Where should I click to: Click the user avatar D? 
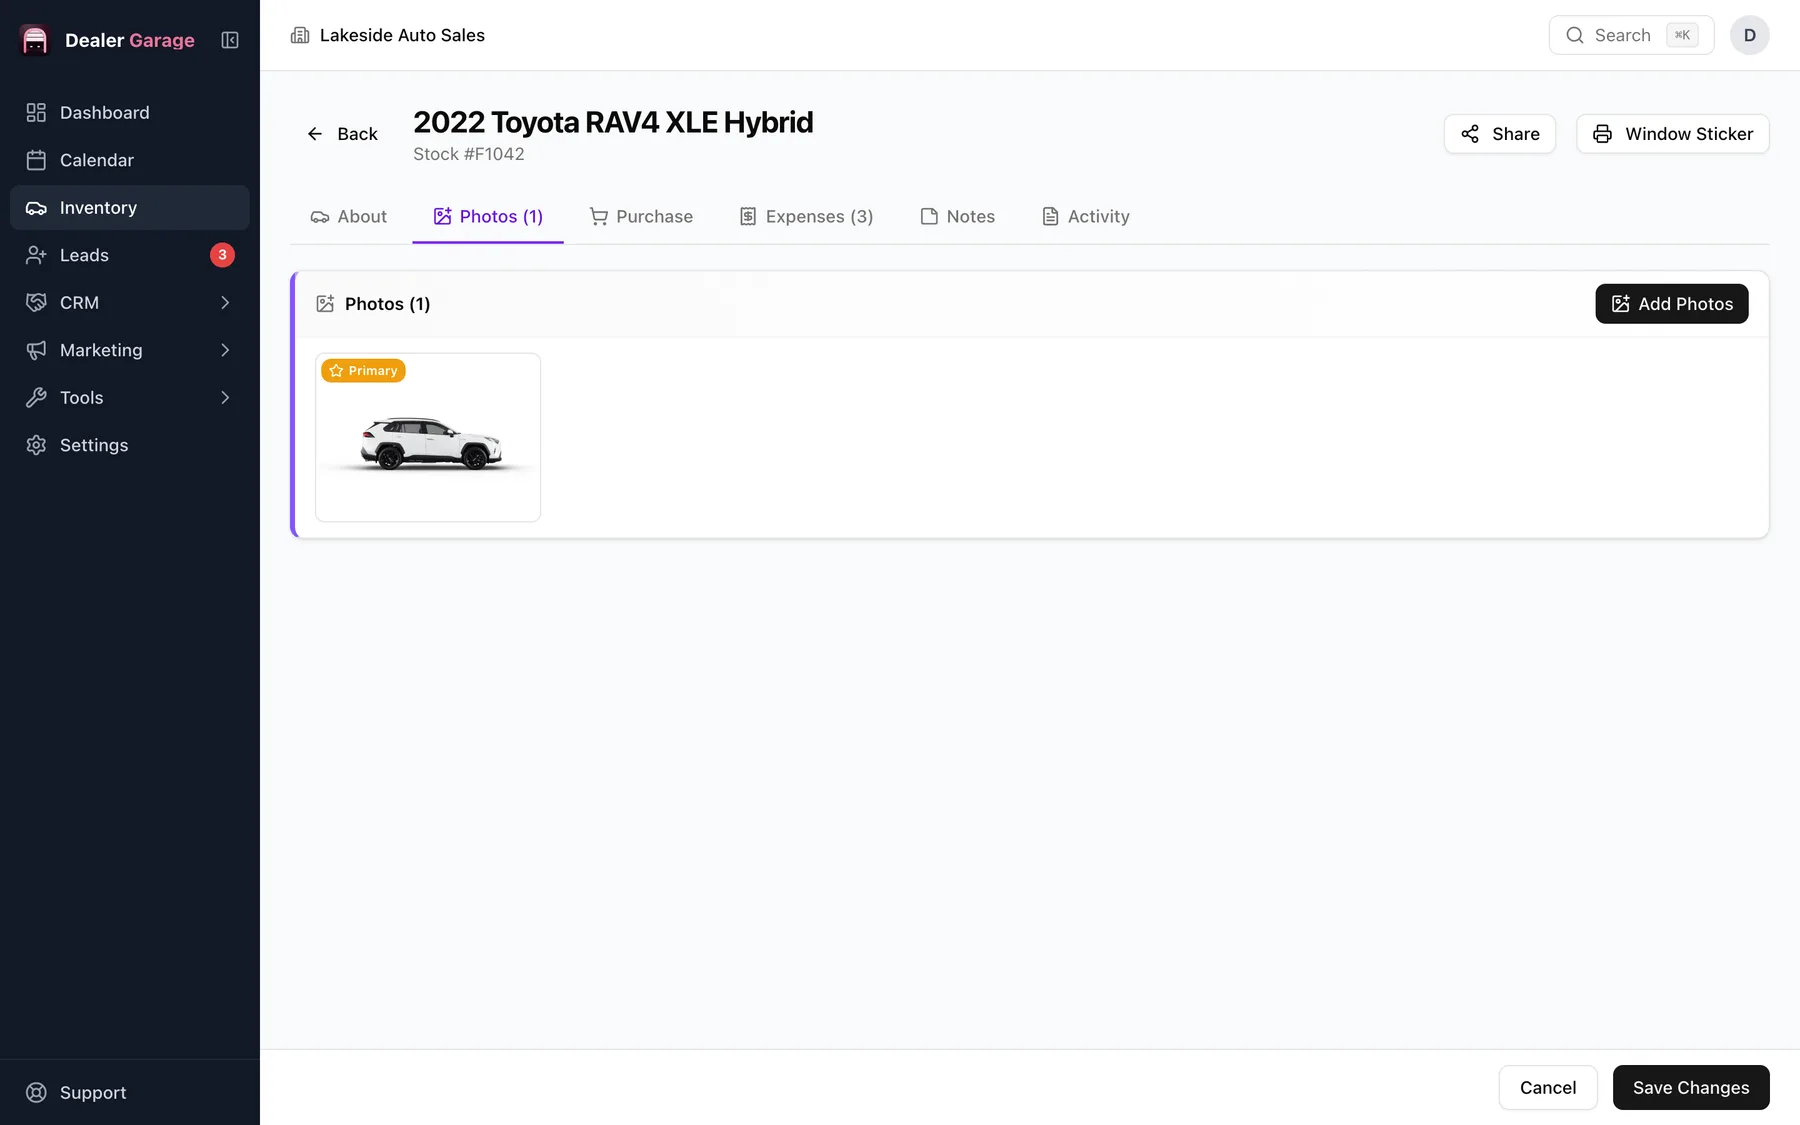[1750, 35]
